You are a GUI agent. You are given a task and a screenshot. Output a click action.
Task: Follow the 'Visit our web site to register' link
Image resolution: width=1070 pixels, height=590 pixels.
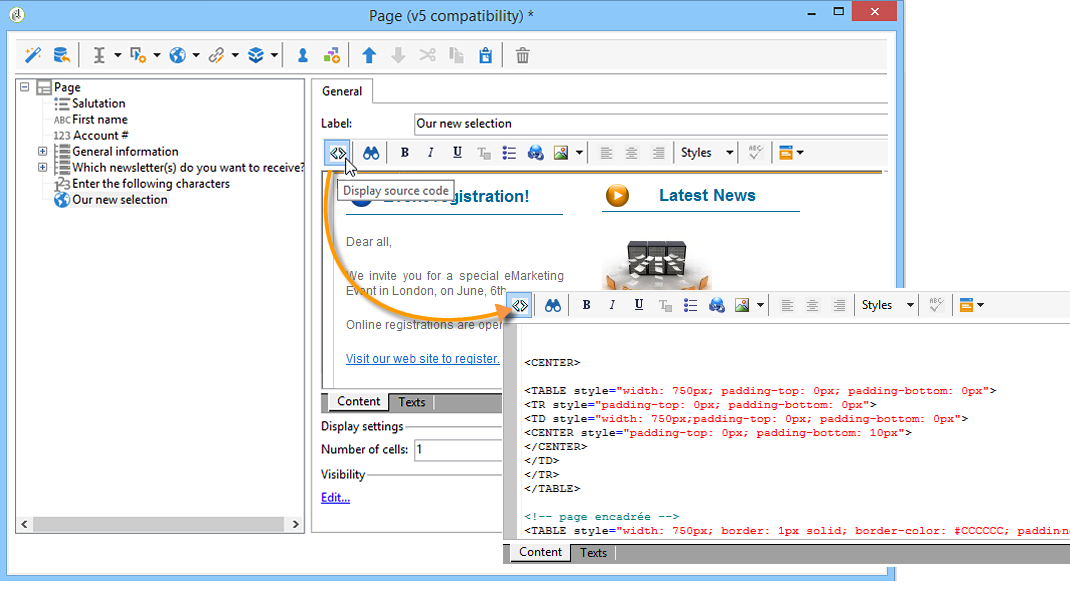(422, 358)
